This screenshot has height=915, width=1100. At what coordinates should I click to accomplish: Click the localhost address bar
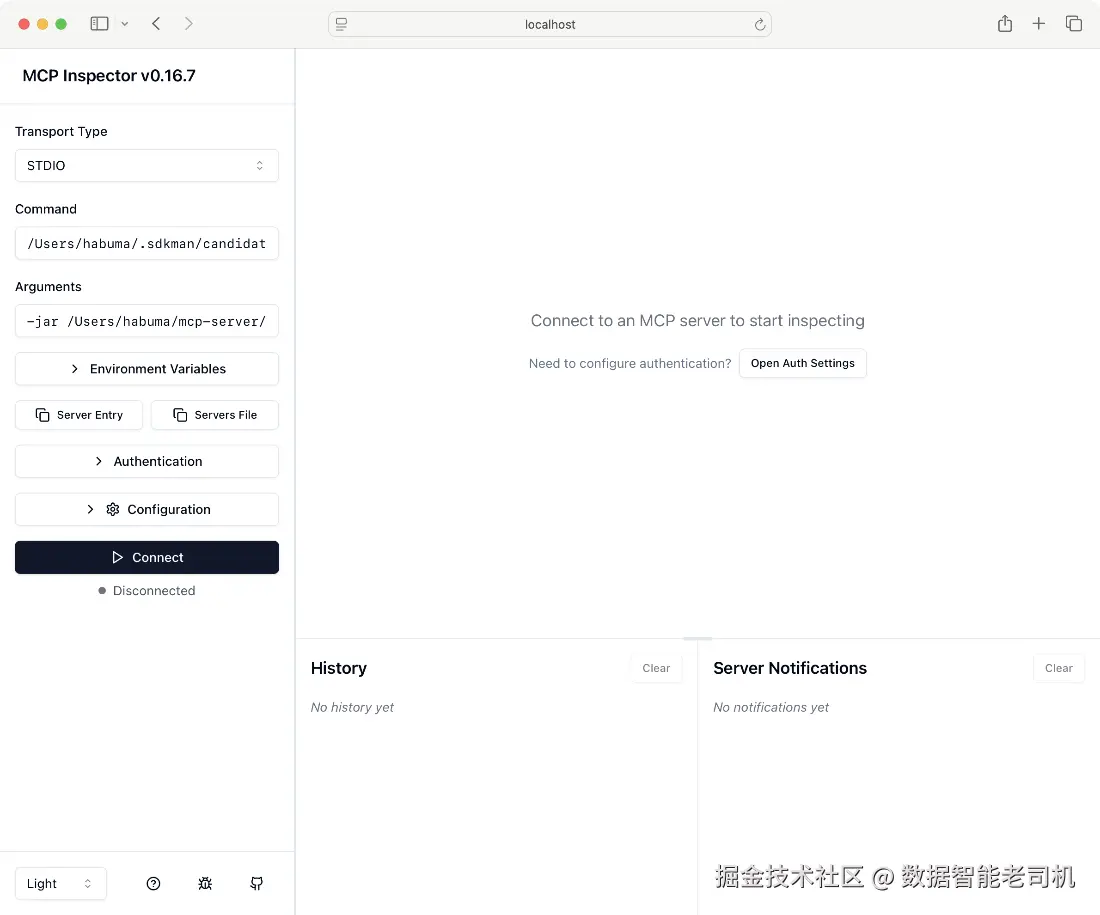click(x=550, y=25)
